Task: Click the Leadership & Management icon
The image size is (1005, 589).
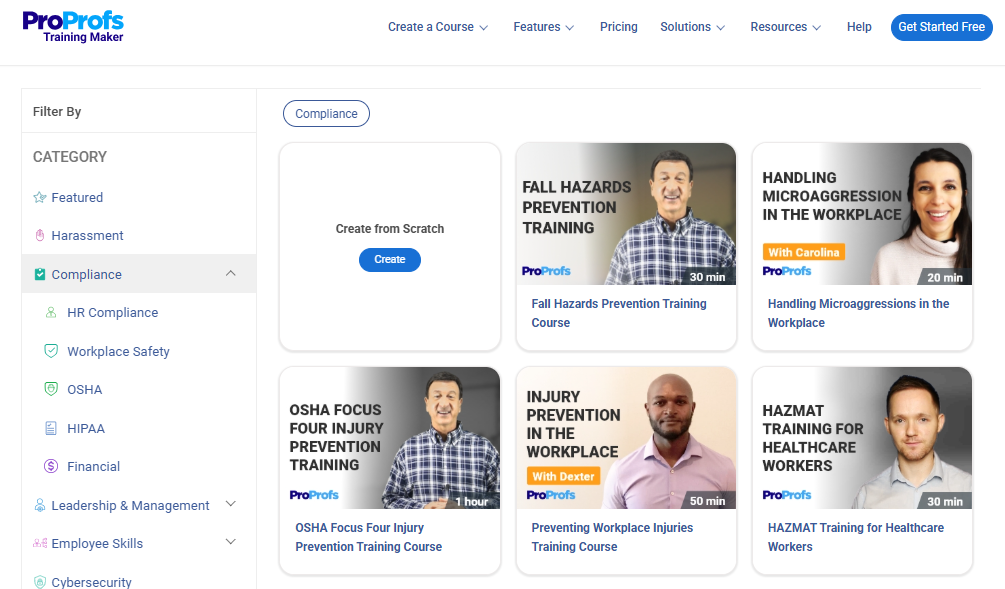Action: pos(40,505)
